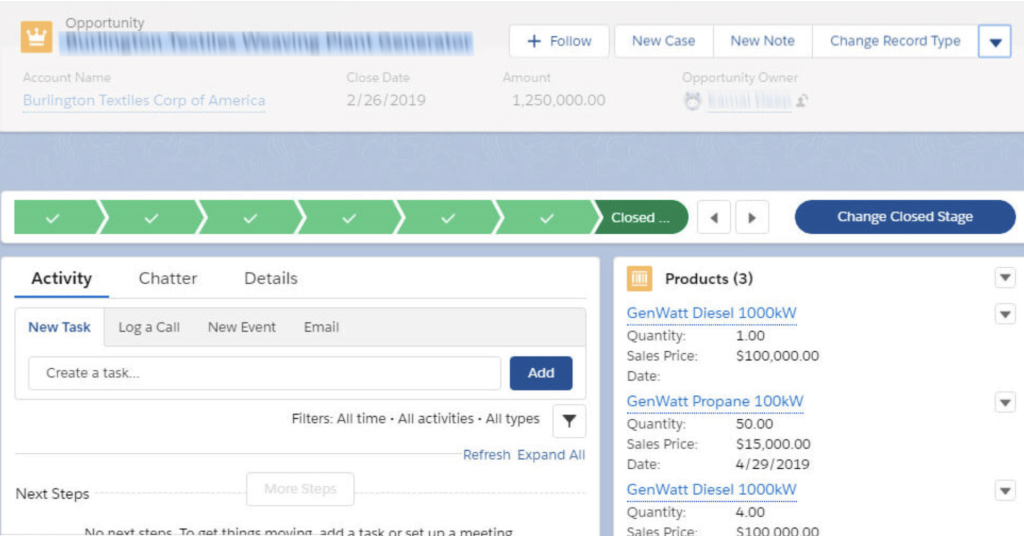Click the Products (3) header link
The width and height of the screenshot is (1024, 536).
[709, 279]
